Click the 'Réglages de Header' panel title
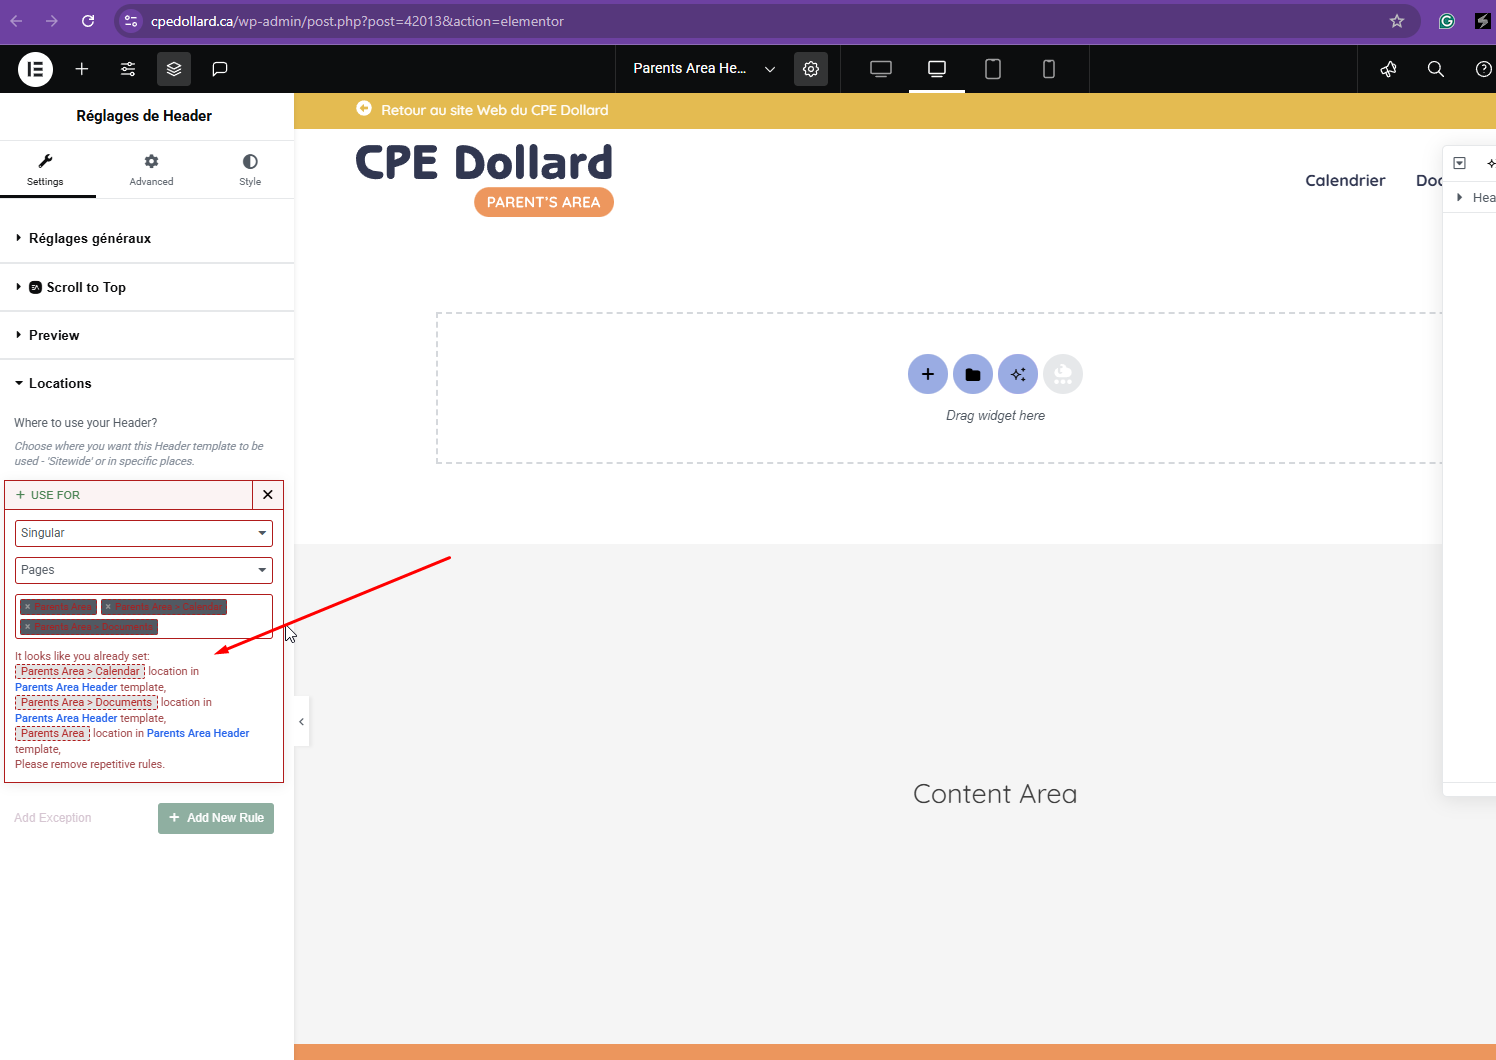 144,116
